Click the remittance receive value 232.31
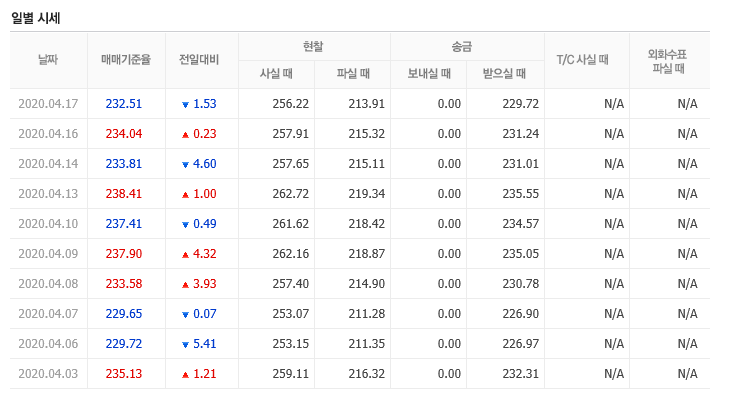This screenshot has height=403, width=730. pyautogui.click(x=520, y=374)
